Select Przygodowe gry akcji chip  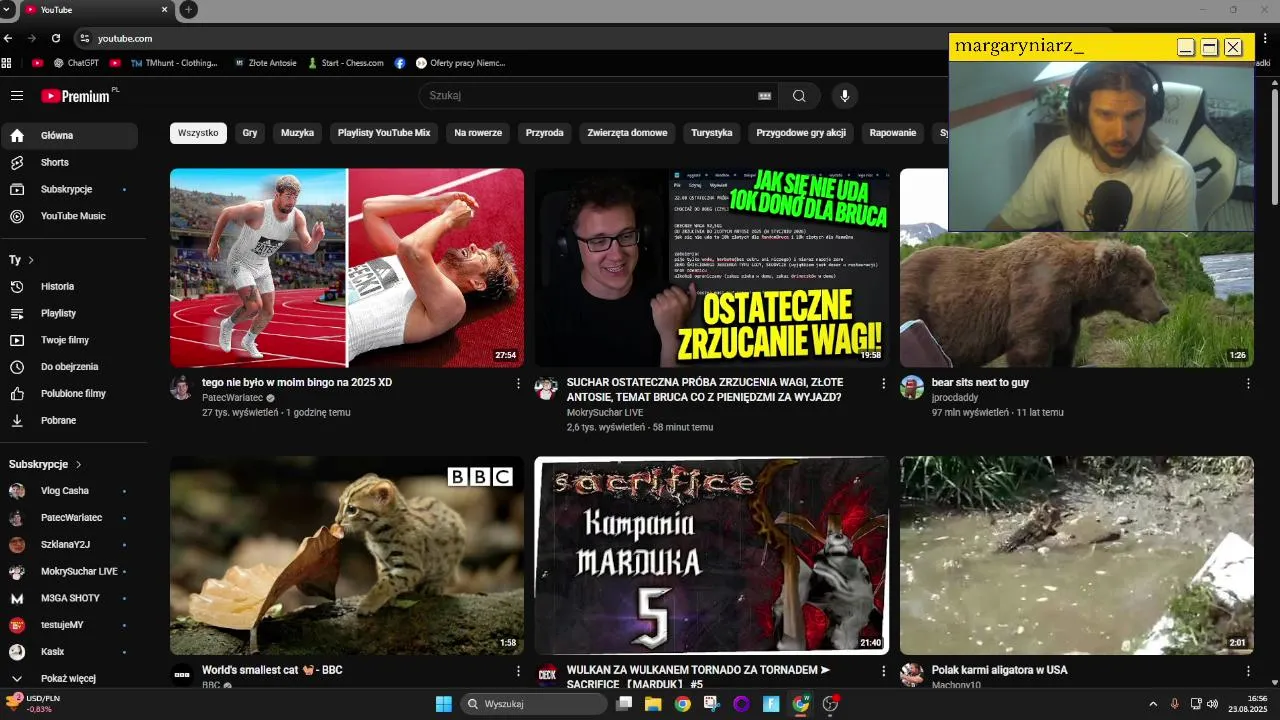pyautogui.click(x=801, y=133)
